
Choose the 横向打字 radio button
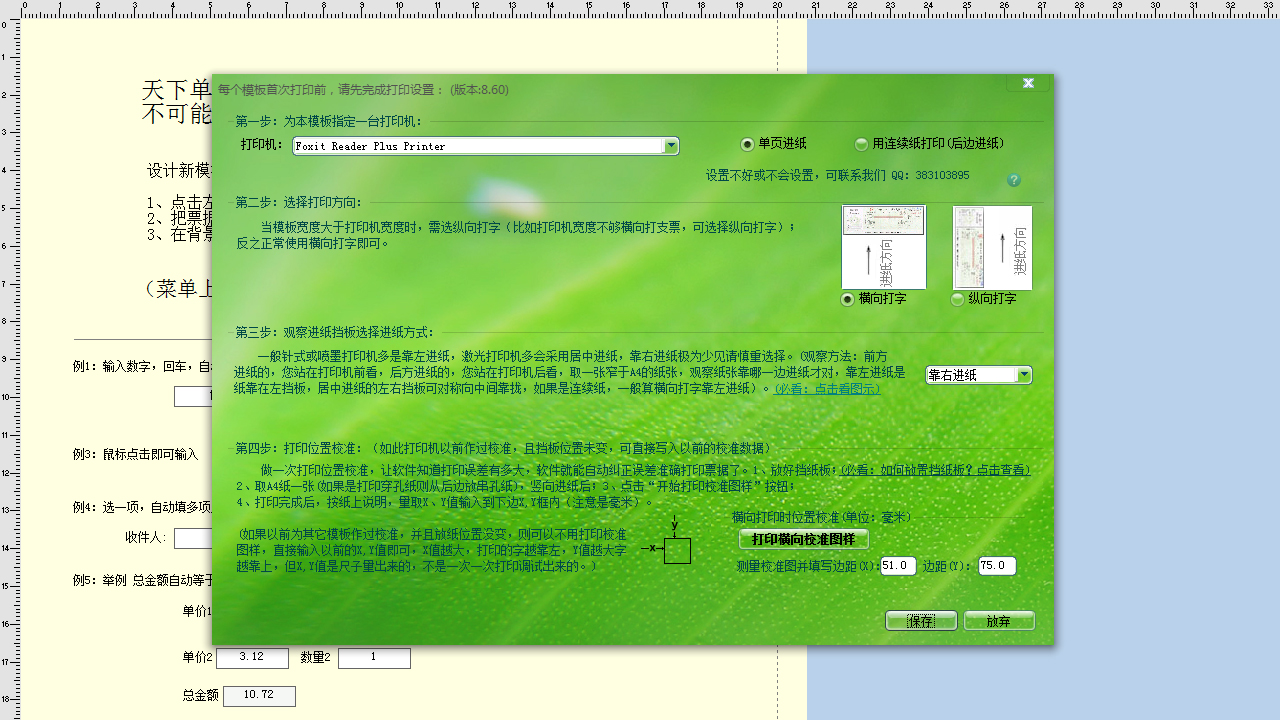(849, 299)
